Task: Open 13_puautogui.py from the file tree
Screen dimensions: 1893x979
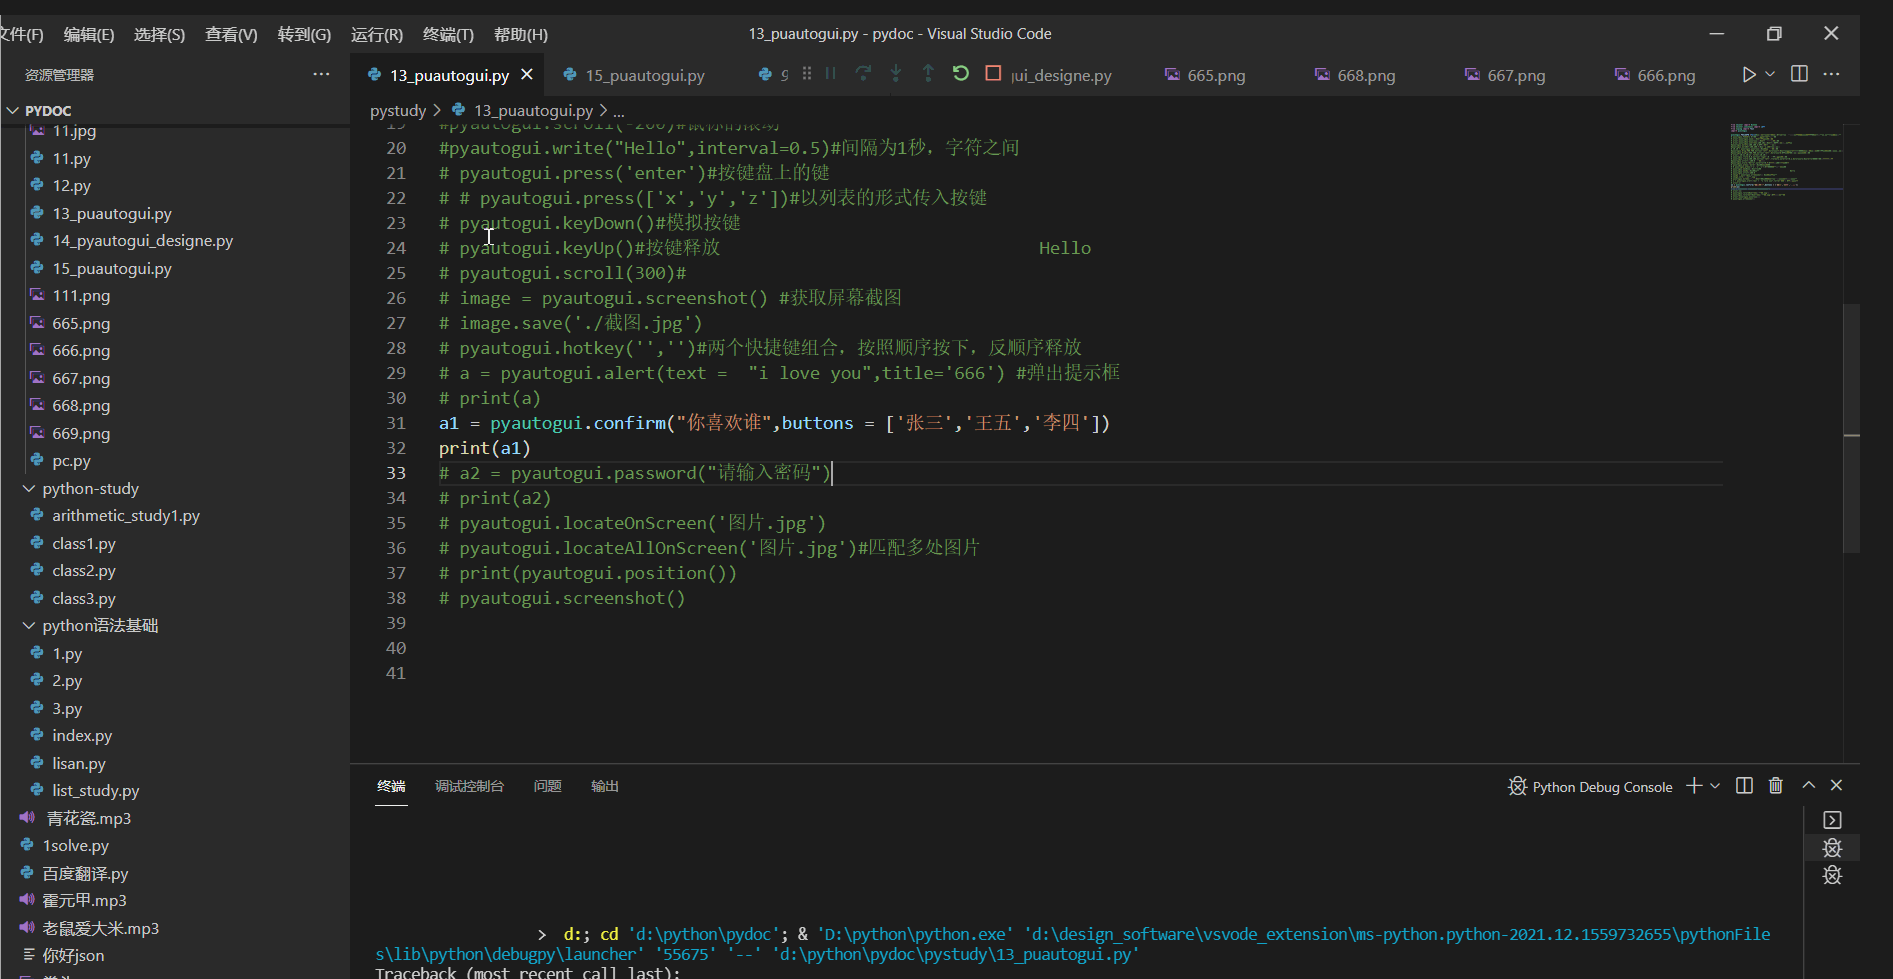Action: coord(112,214)
